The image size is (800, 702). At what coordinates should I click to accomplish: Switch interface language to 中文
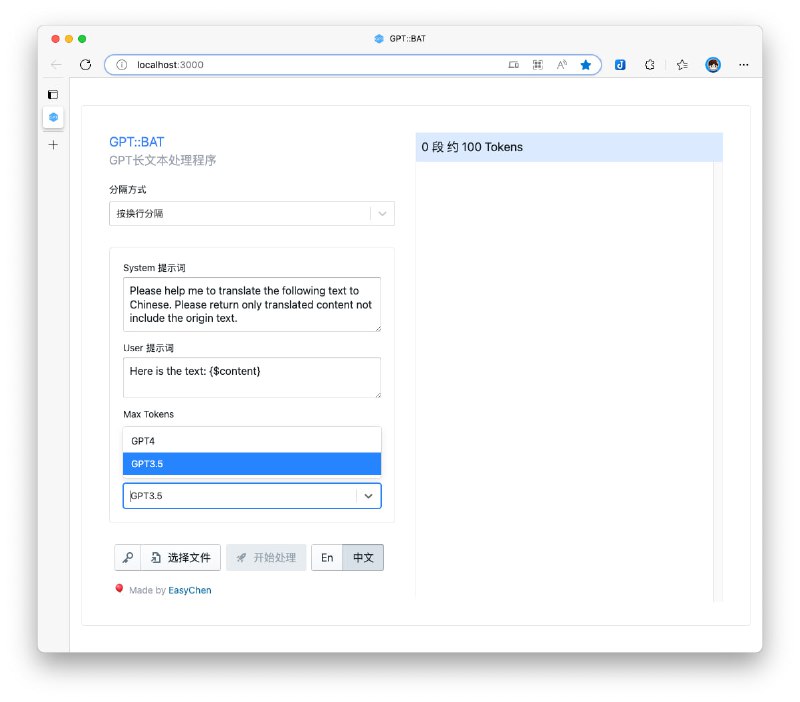363,558
